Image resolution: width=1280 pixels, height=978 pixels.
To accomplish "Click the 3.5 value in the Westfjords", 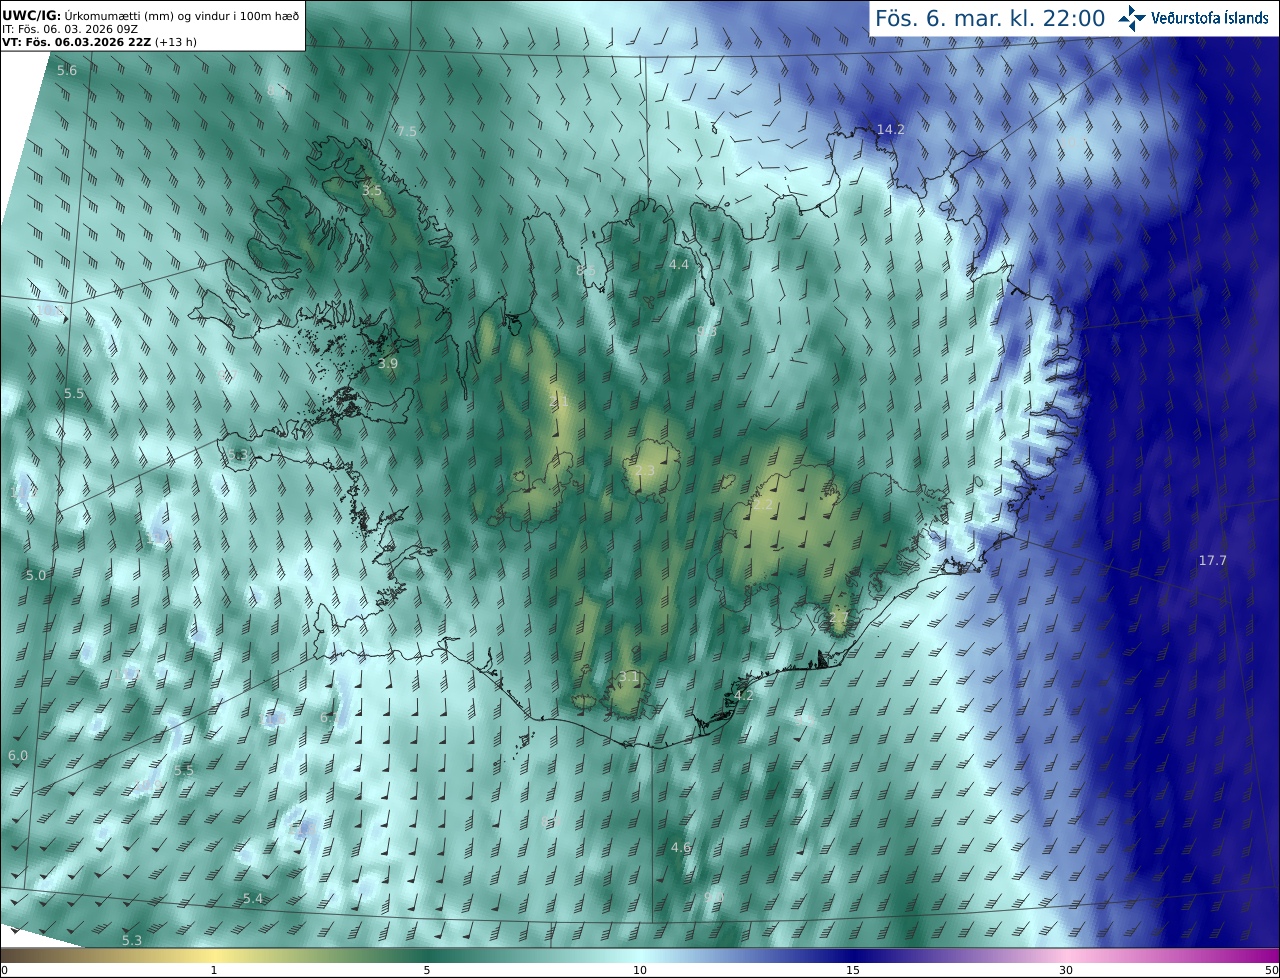I will (372, 190).
